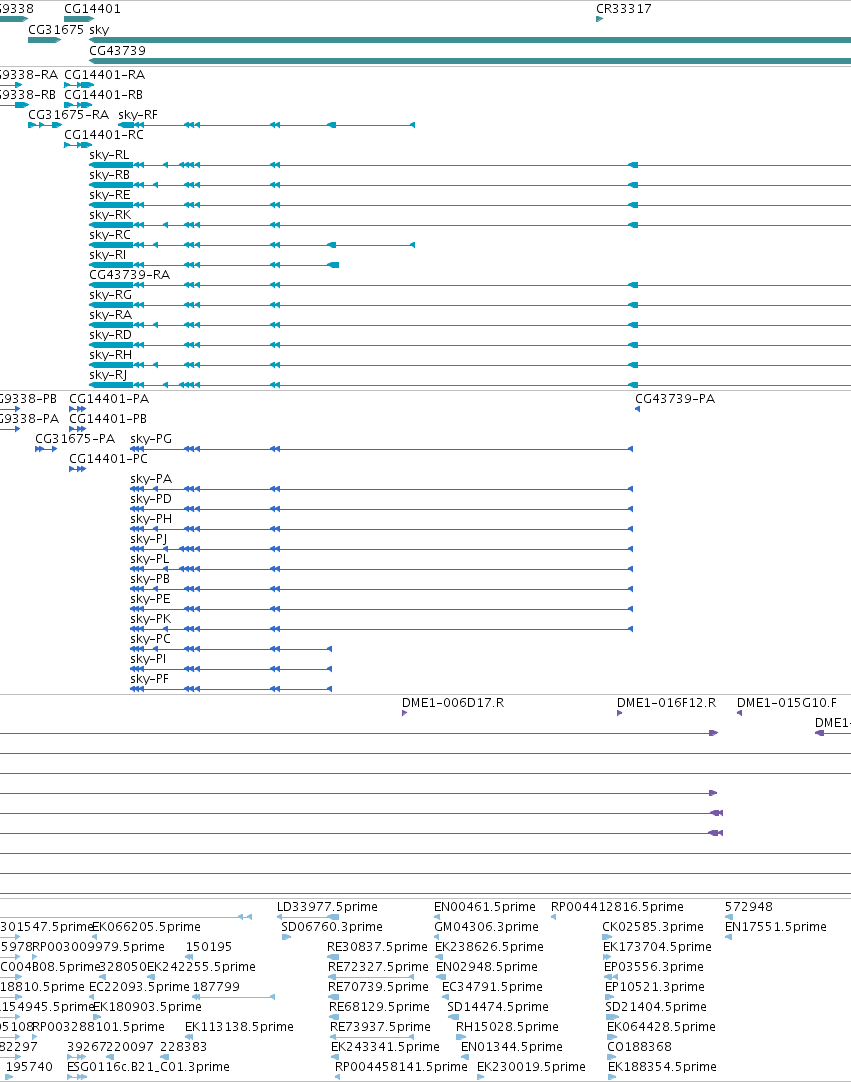Select protein sky-PF
The image size is (851, 1082).
click(x=231, y=689)
